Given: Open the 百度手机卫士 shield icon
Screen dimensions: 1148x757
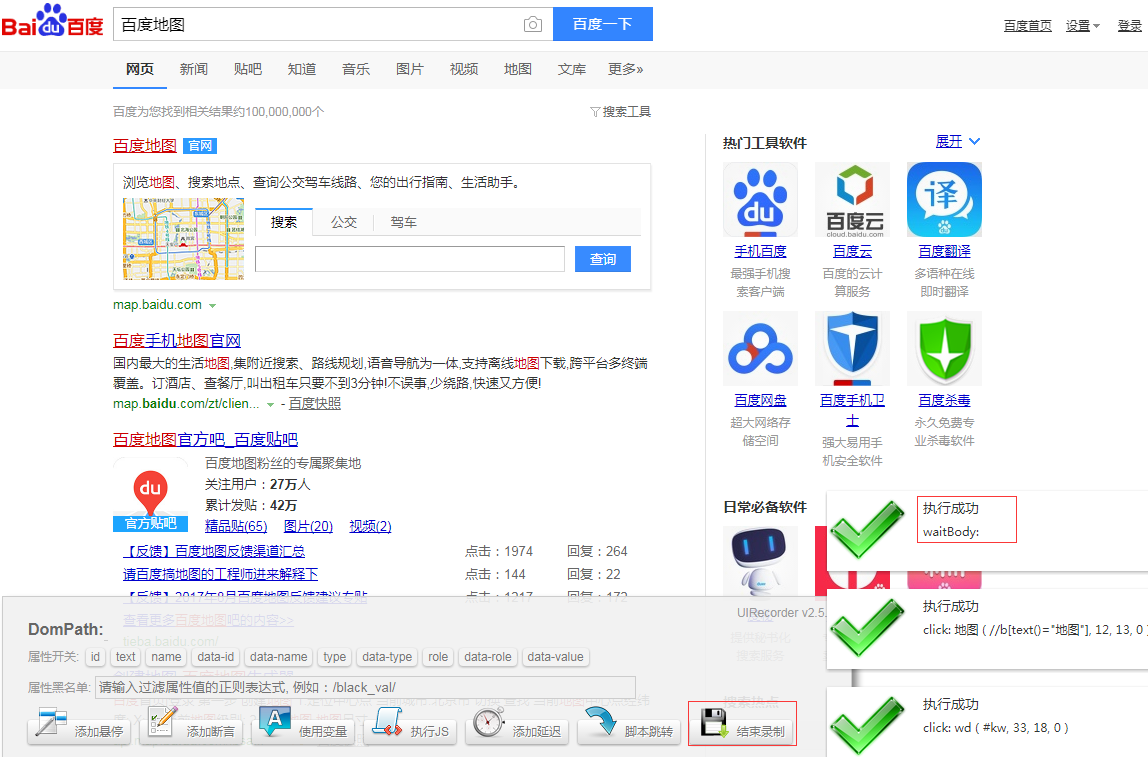Looking at the screenshot, I should (852, 348).
